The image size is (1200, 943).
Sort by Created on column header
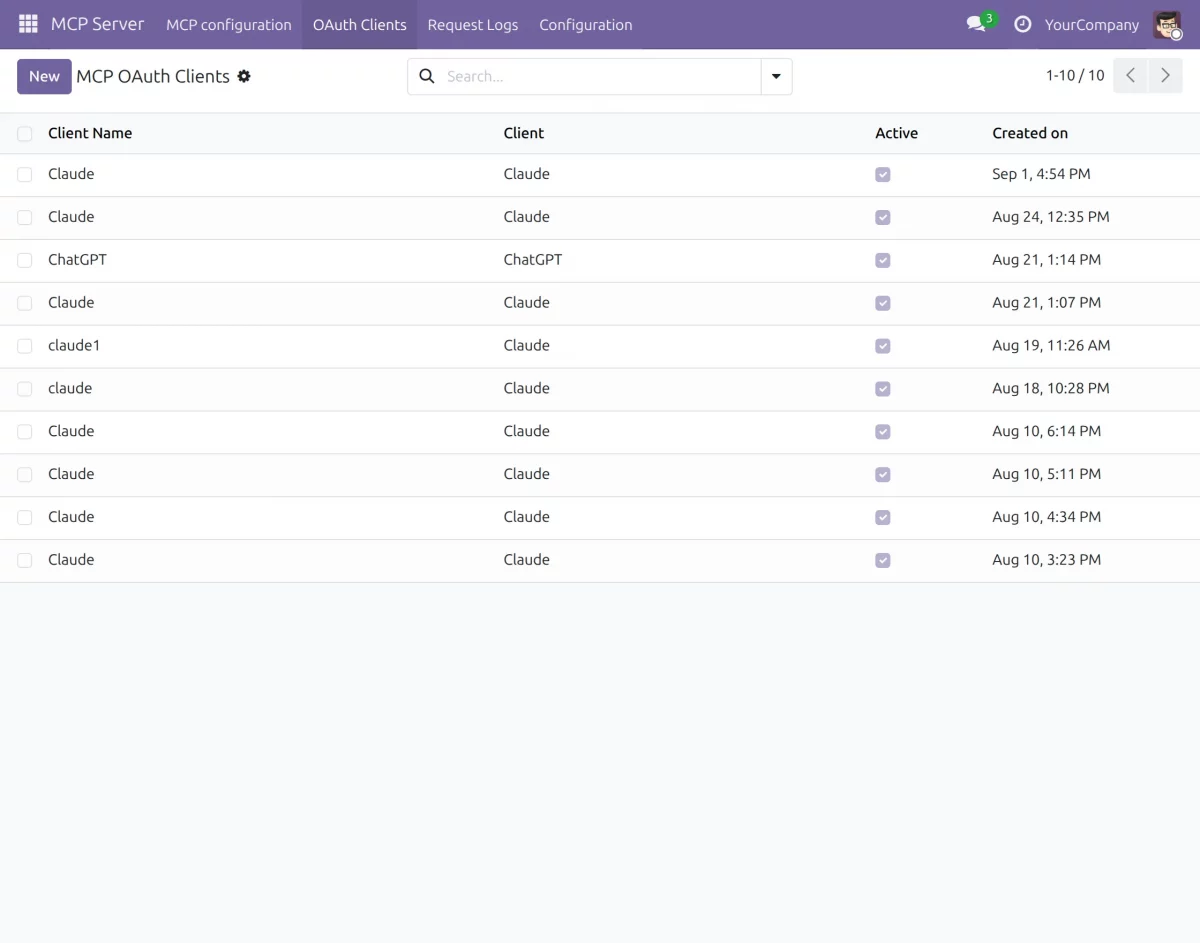click(1030, 133)
